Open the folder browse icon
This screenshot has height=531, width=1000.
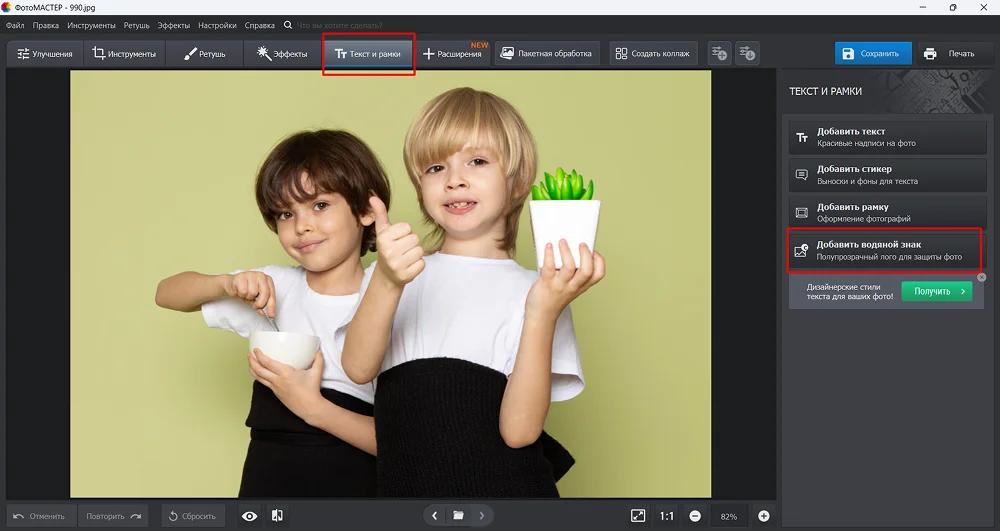pos(458,515)
